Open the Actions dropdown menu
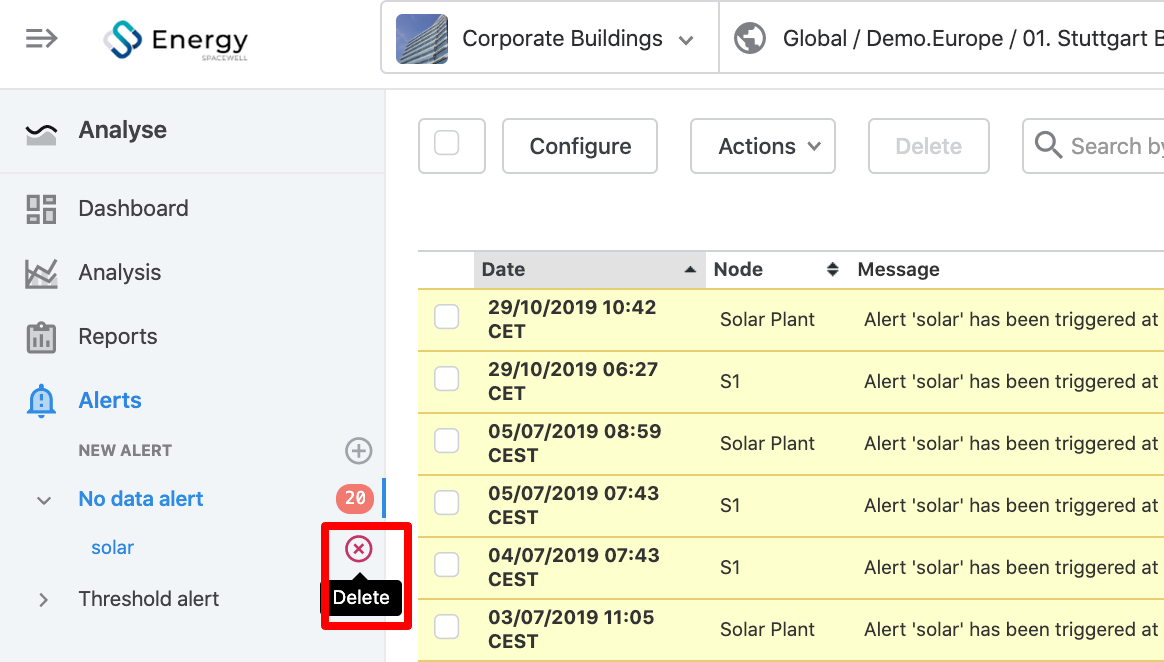The image size is (1164, 662). coord(762,146)
